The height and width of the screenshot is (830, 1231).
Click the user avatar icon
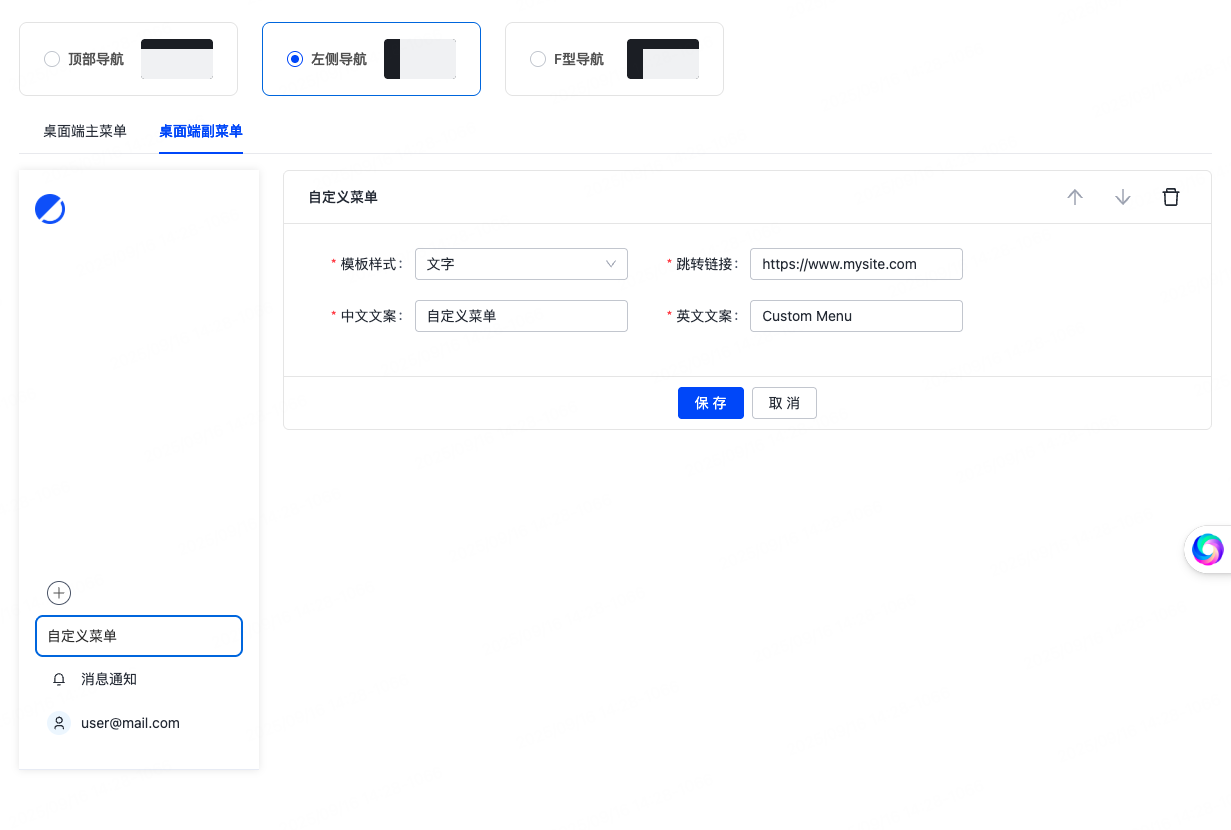[x=59, y=723]
